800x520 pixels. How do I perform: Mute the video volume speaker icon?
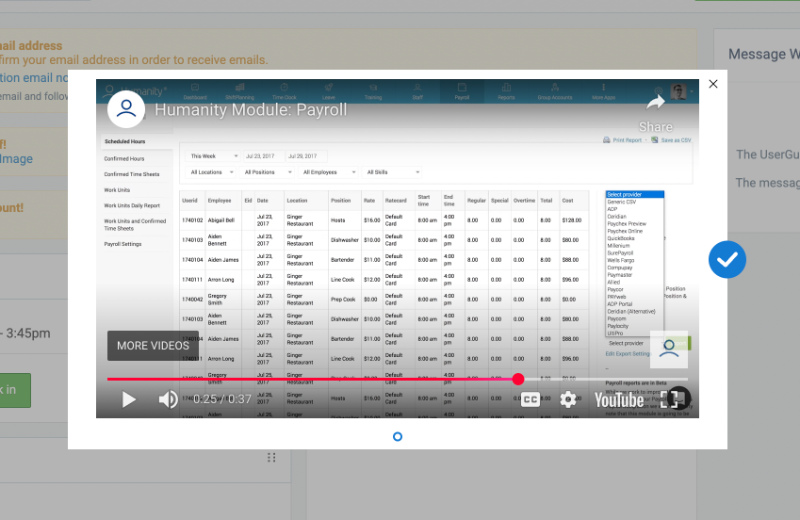pyautogui.click(x=167, y=399)
